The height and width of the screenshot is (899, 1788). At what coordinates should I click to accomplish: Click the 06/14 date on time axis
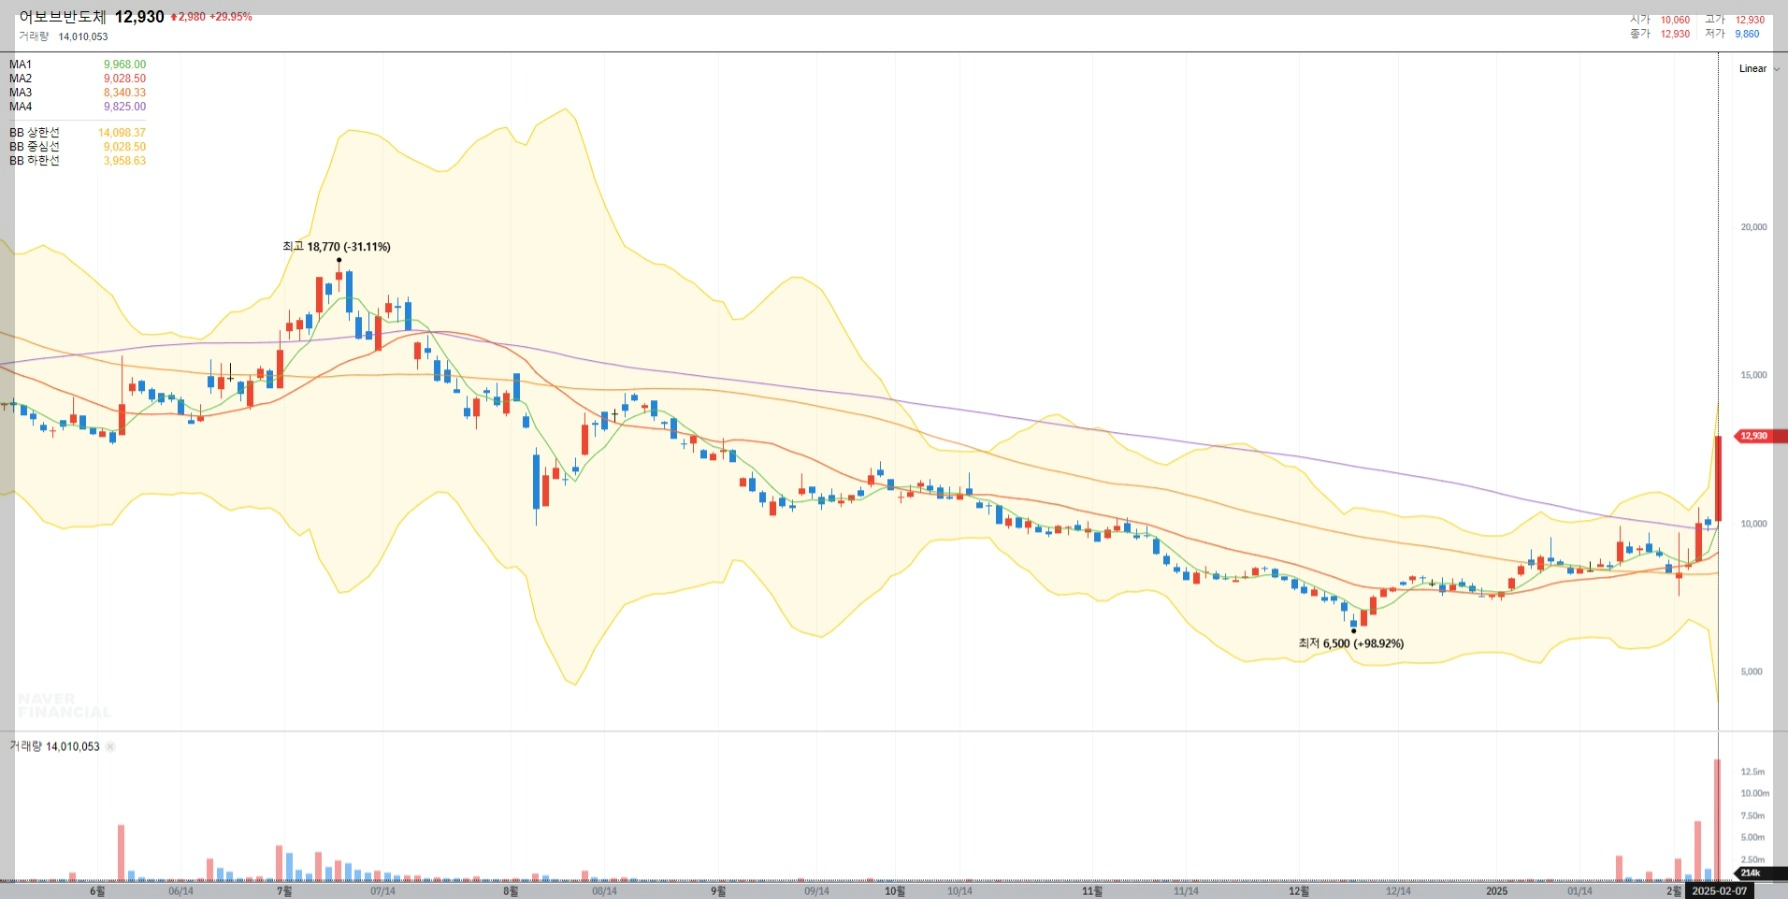(x=181, y=891)
